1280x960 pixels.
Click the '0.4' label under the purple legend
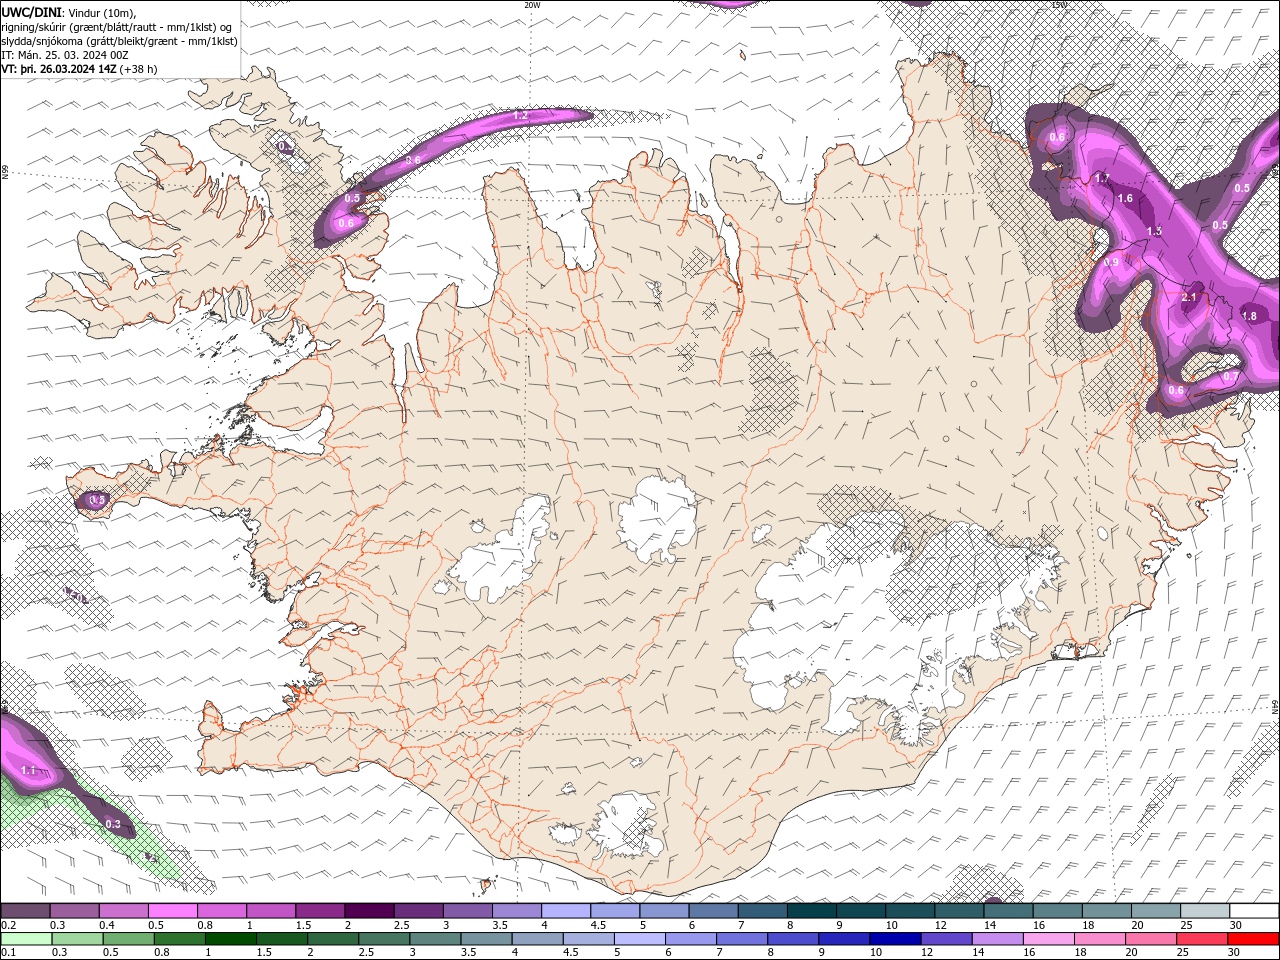(x=107, y=925)
